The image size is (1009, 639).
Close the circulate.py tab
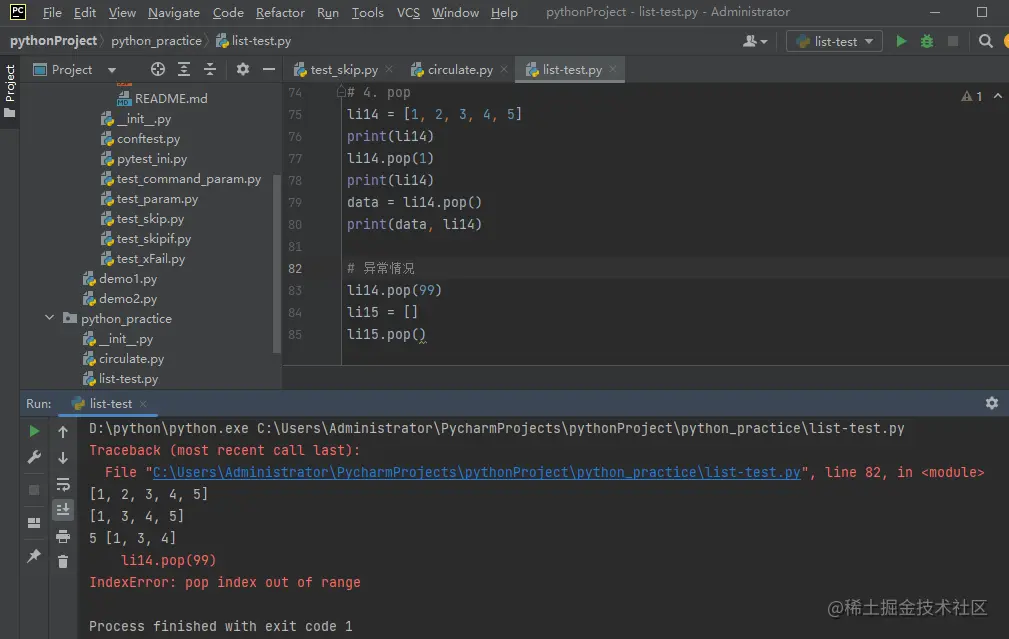pyautogui.click(x=504, y=69)
